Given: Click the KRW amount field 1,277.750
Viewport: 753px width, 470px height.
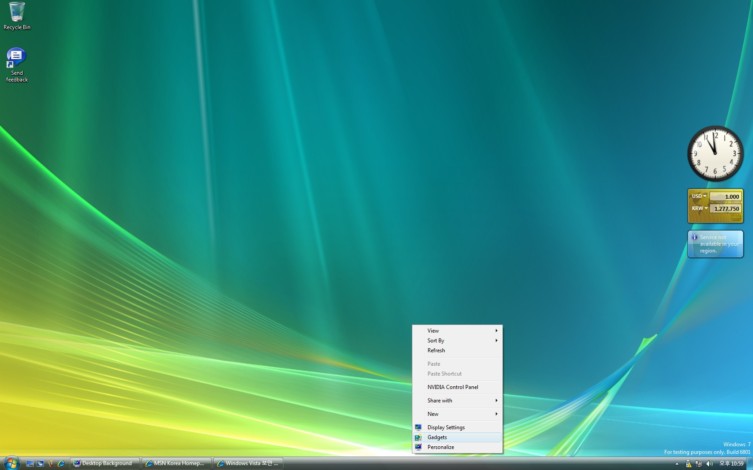Looking at the screenshot, I should click(x=726, y=209).
